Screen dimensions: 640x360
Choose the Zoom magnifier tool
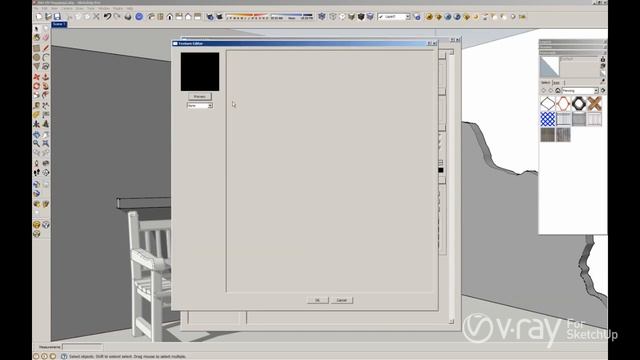coord(36,144)
